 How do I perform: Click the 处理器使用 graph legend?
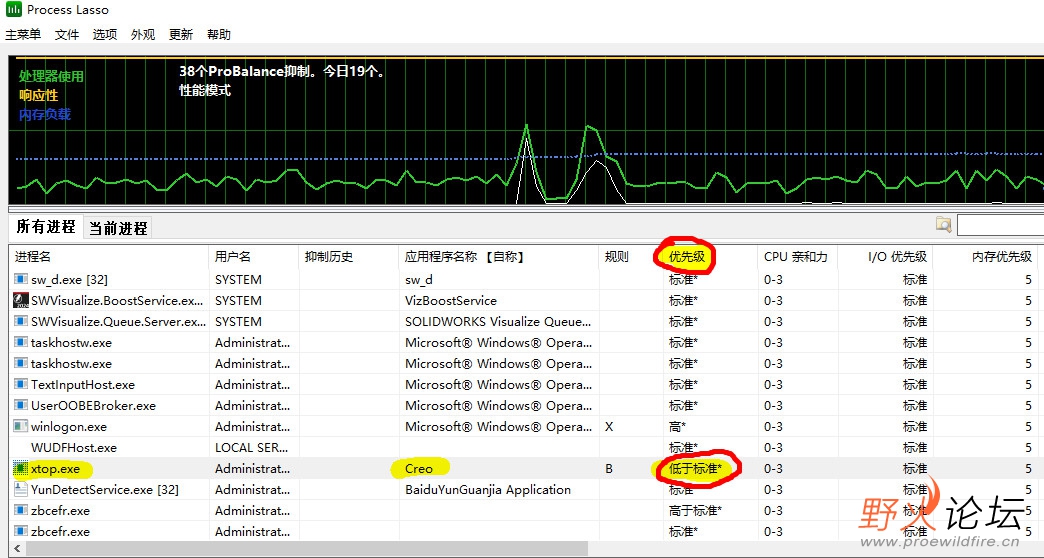click(51, 76)
